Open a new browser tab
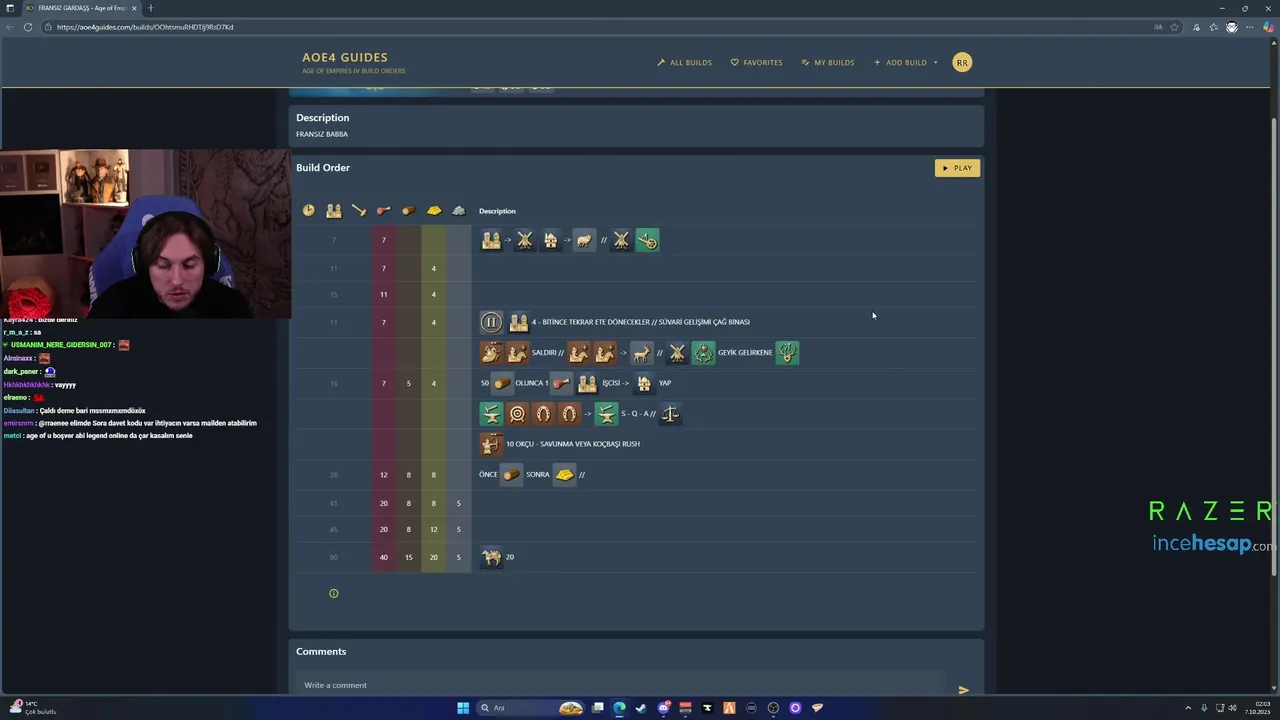1280x720 pixels. coord(151,8)
